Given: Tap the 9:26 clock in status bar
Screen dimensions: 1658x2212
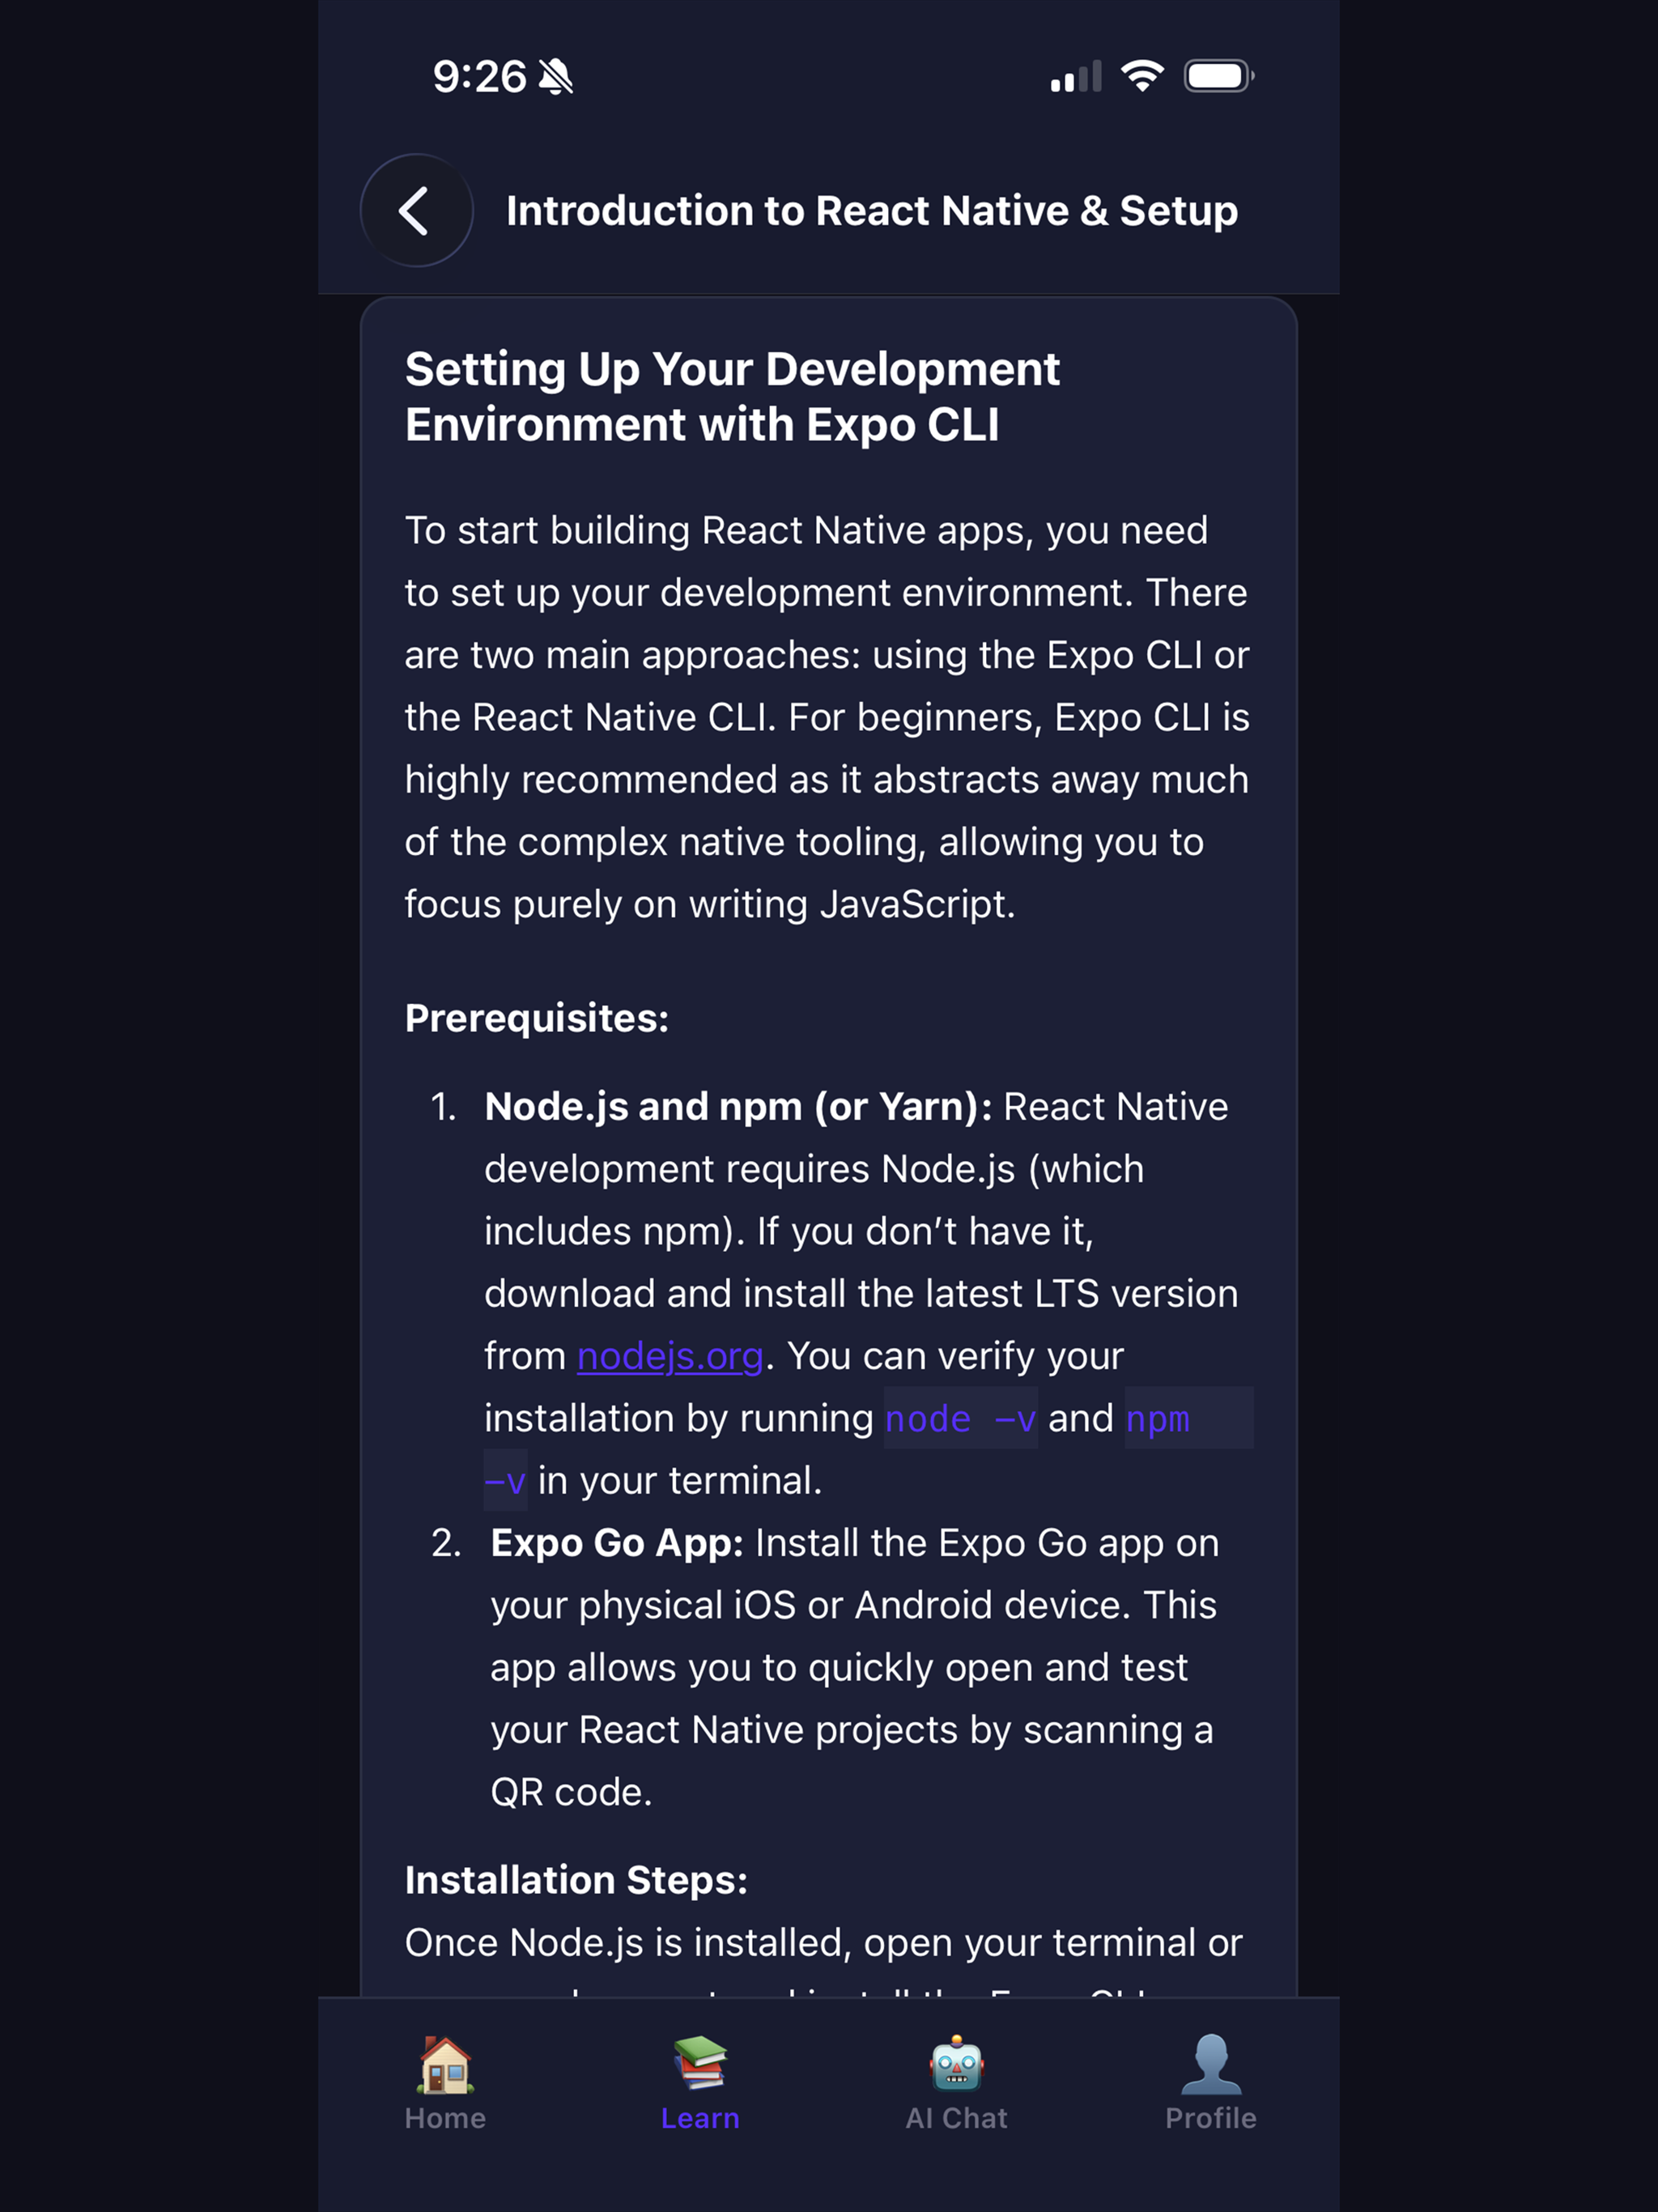Looking at the screenshot, I should (480, 77).
